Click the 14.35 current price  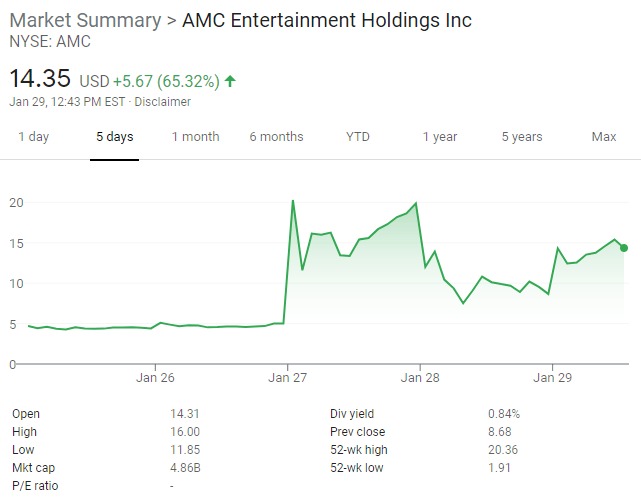[x=42, y=78]
